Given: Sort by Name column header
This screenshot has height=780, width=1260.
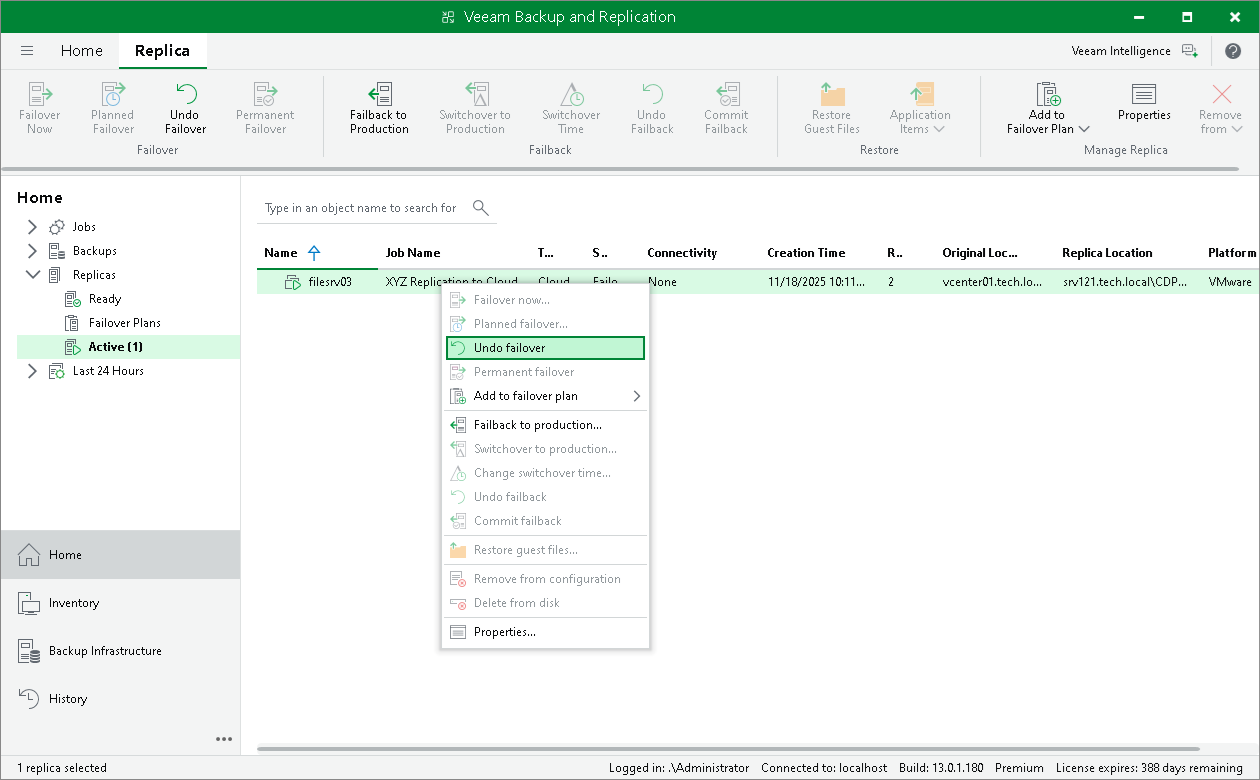Looking at the screenshot, I should point(281,253).
